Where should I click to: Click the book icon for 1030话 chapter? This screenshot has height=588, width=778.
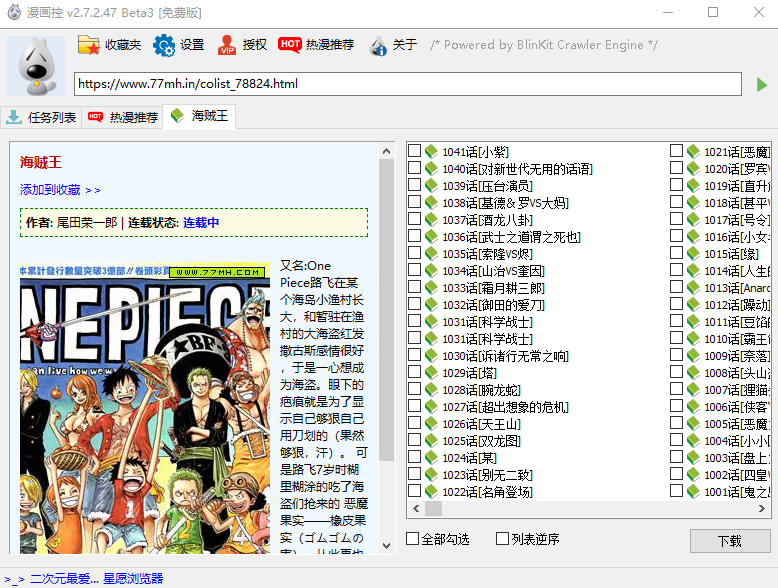pyautogui.click(x=431, y=355)
